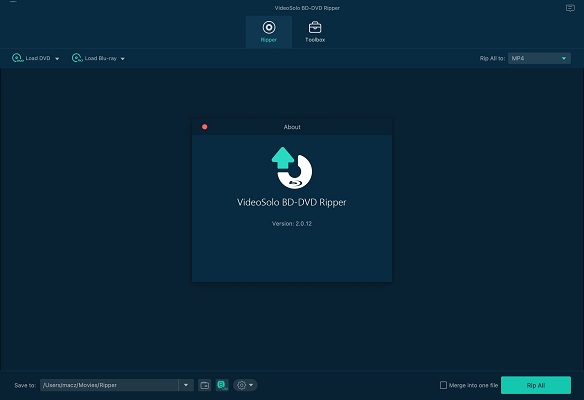Open the feedback message icon
This screenshot has height=400, width=584.
(570, 8)
